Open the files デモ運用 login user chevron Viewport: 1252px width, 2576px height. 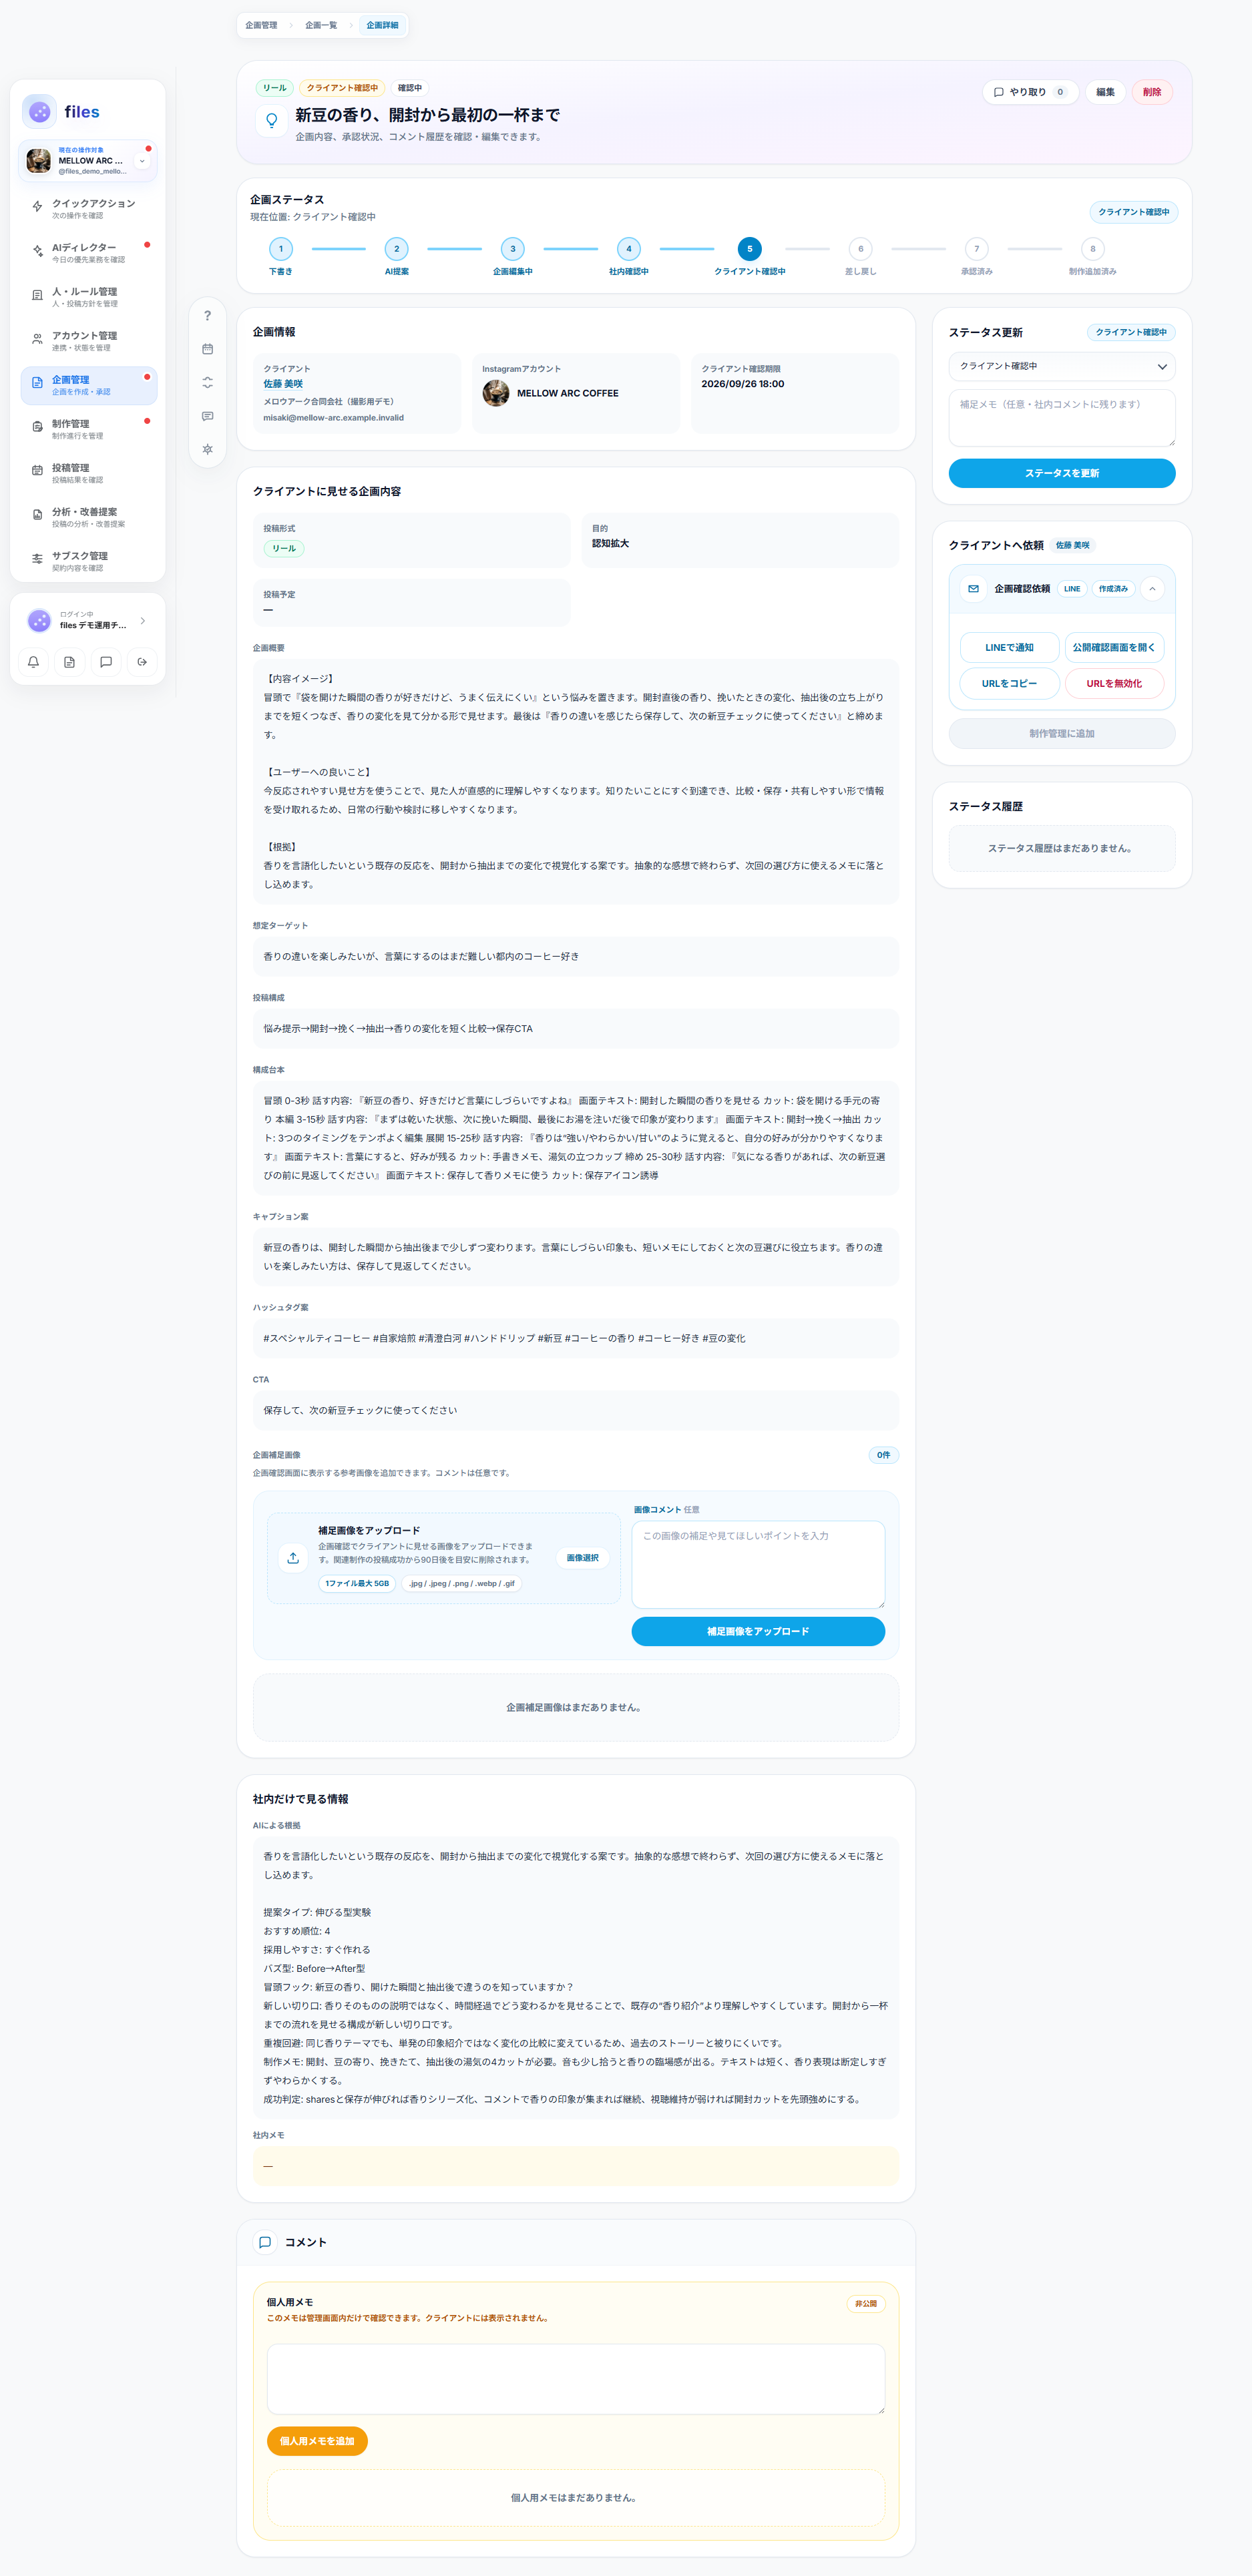tap(143, 621)
